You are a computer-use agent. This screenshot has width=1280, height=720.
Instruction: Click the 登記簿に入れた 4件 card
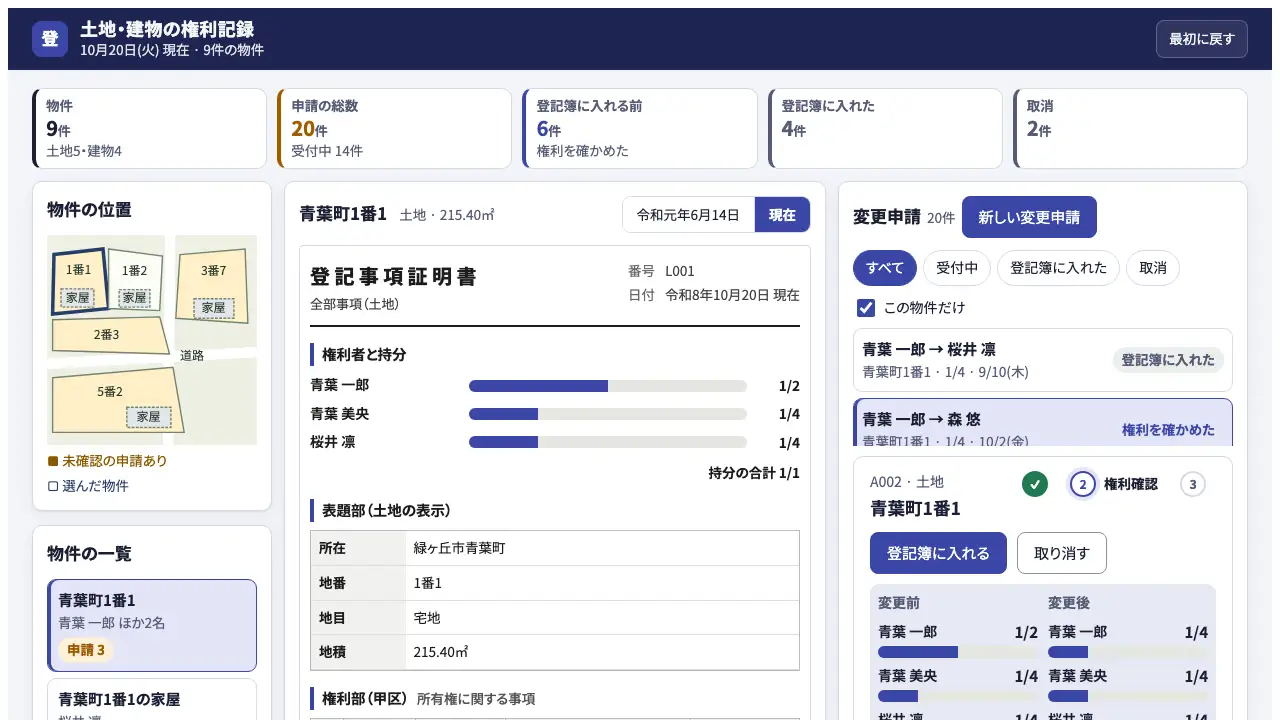coord(885,128)
